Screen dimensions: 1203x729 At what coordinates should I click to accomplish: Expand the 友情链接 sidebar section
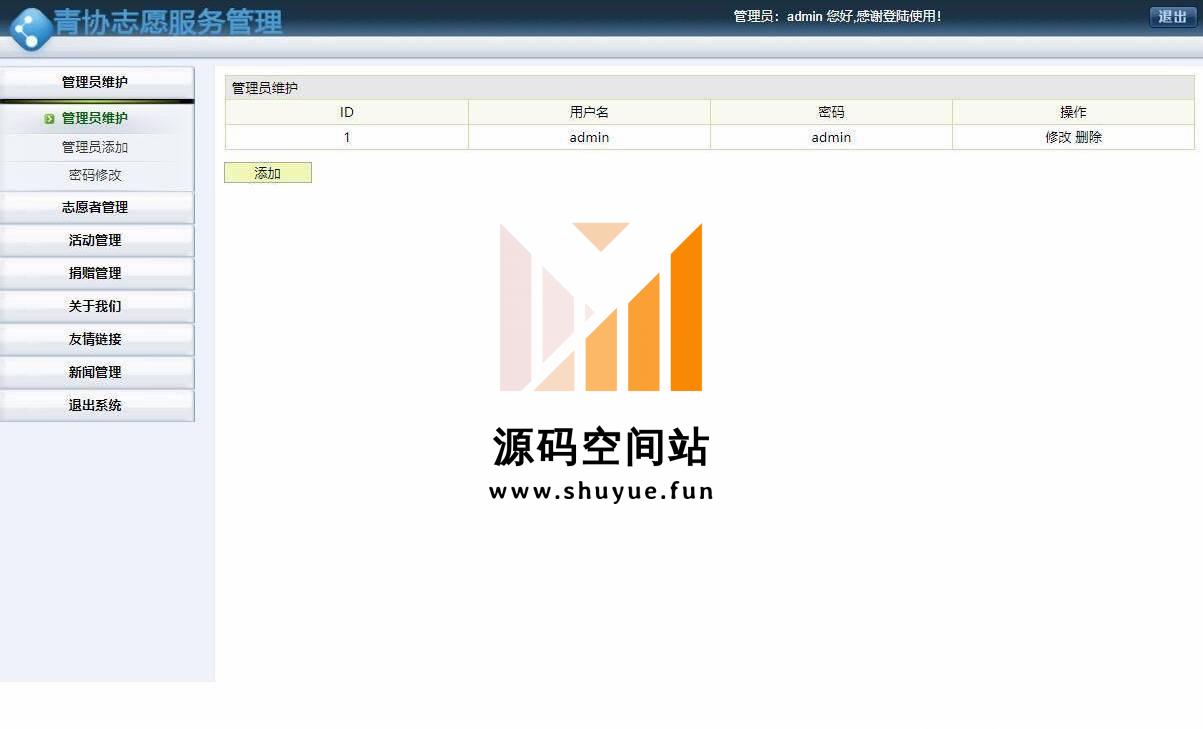(96, 339)
